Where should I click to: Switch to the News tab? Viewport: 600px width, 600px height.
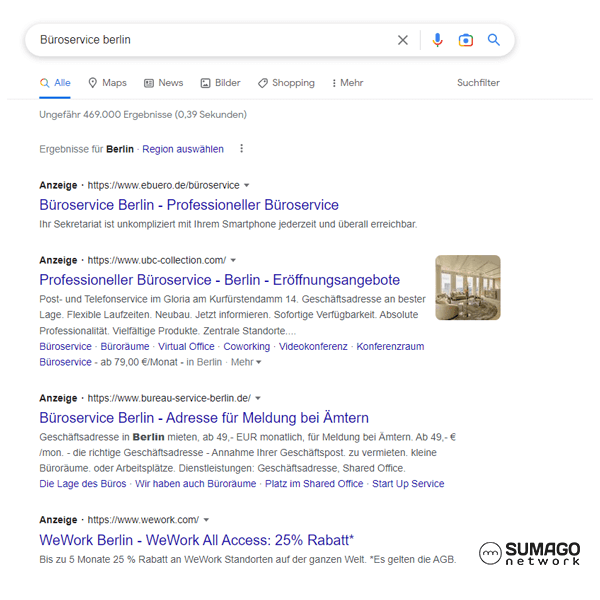[x=163, y=83]
